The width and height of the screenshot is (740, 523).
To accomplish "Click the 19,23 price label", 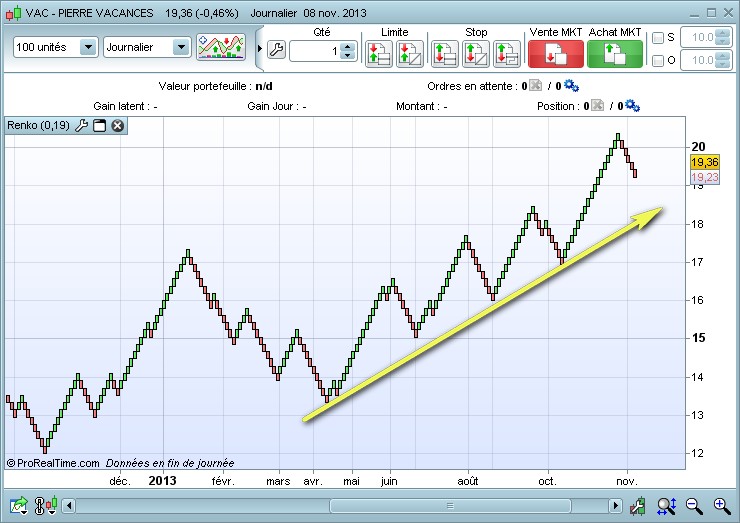I will coord(705,177).
